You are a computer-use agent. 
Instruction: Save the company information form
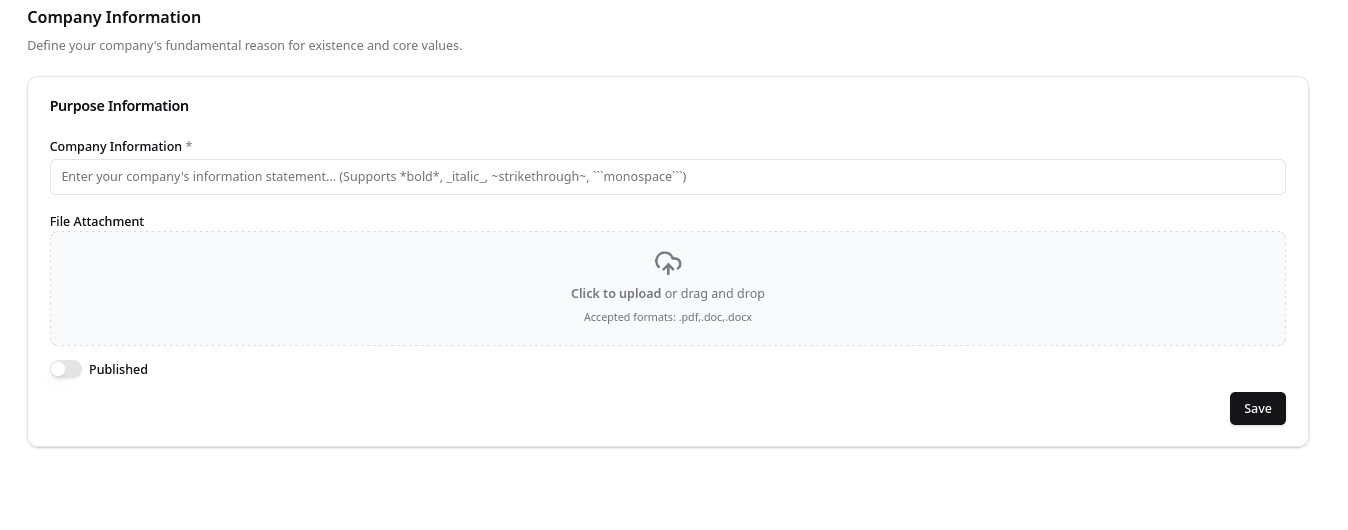[1257, 408]
